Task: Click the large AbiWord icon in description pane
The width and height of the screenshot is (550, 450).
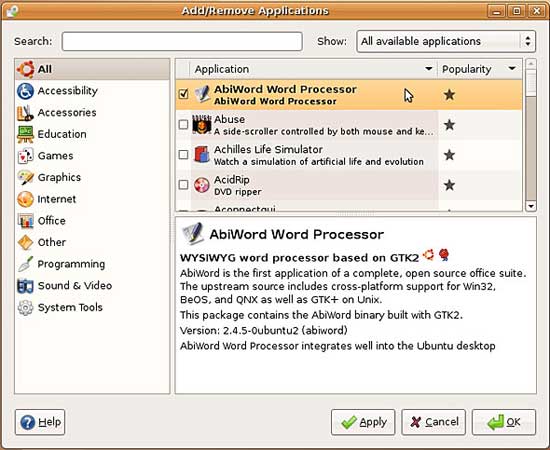Action: click(193, 234)
